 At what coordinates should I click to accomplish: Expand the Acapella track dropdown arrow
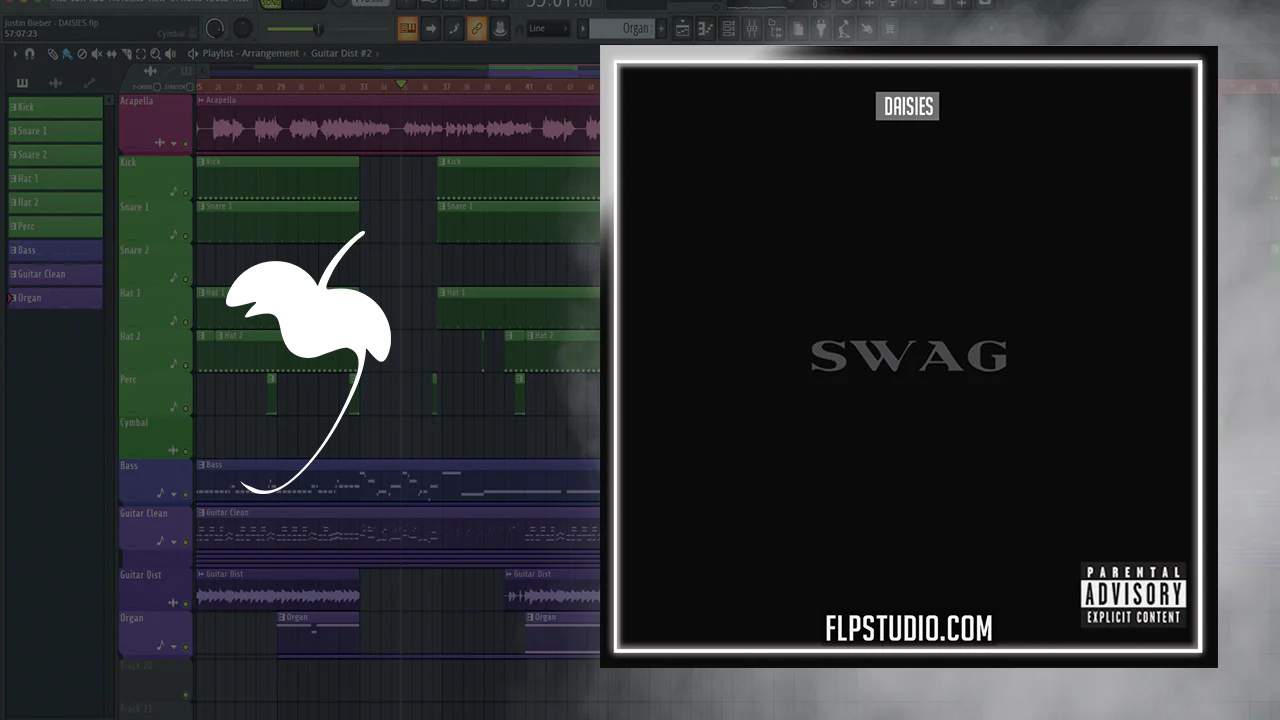(173, 144)
